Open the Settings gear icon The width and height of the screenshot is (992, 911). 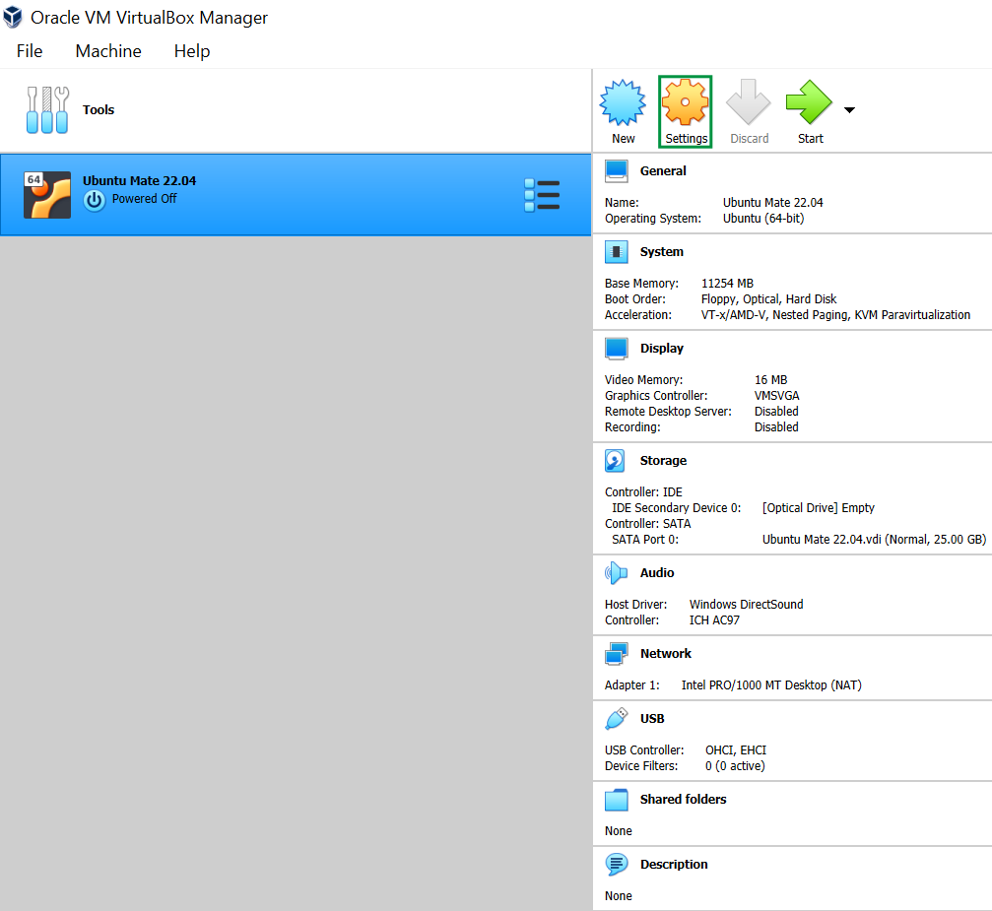pos(685,104)
